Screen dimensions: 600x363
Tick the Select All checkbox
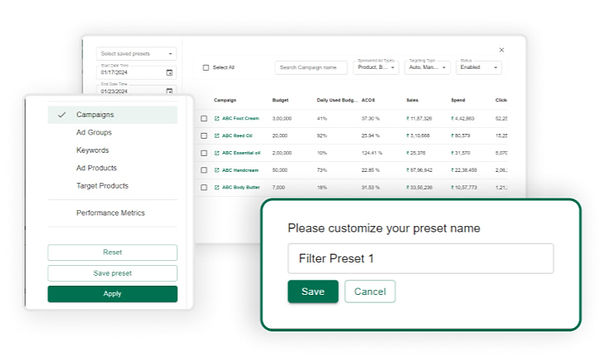click(206, 68)
